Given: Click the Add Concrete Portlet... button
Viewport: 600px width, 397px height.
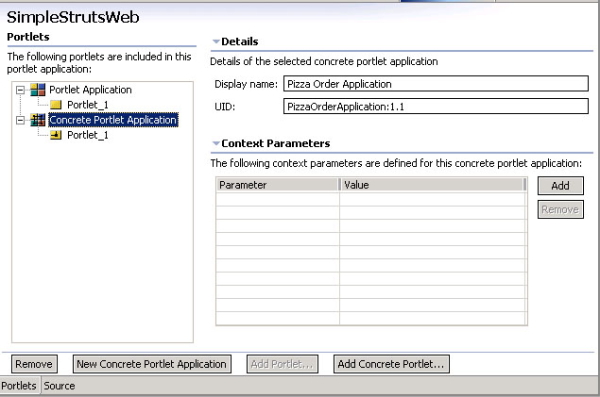Looking at the screenshot, I should coord(391,364).
